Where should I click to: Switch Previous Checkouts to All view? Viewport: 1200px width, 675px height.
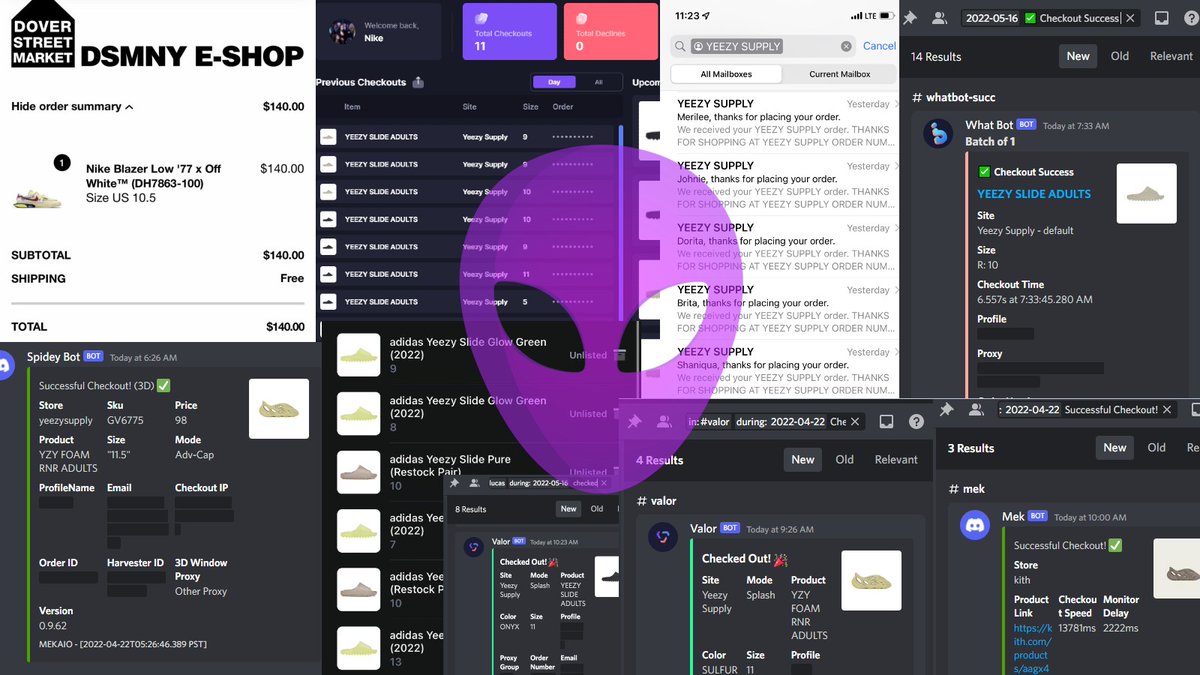(598, 82)
